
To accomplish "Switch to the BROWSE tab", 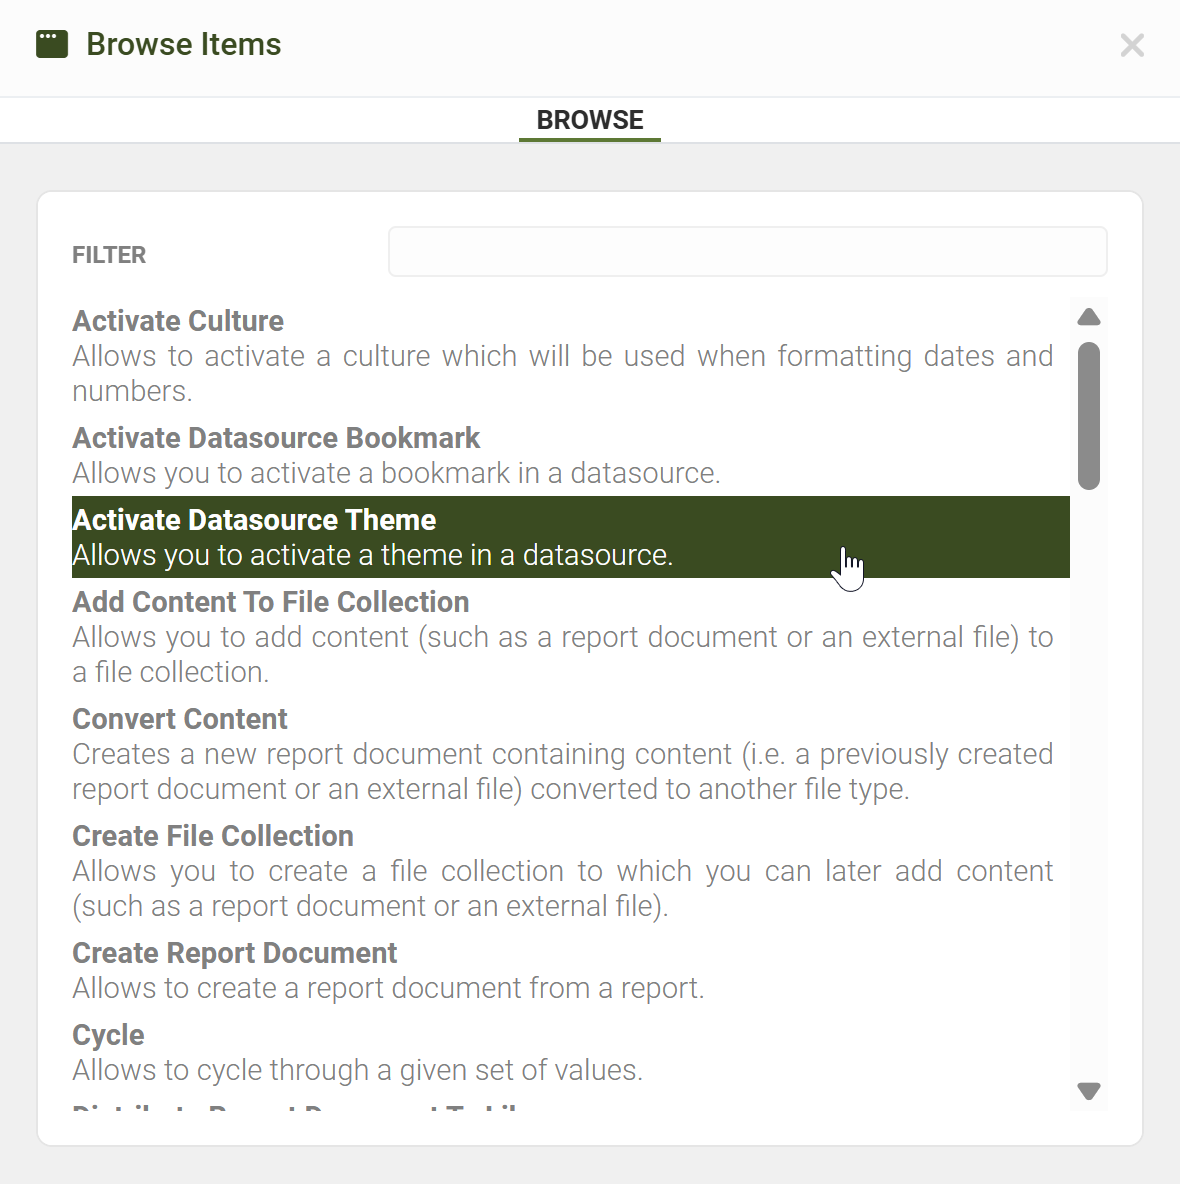I will 590,120.
